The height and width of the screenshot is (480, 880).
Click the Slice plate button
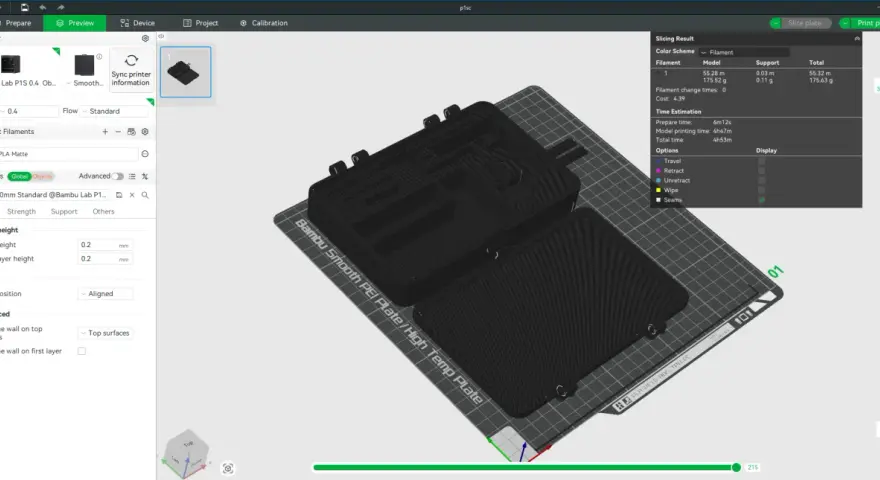click(805, 23)
